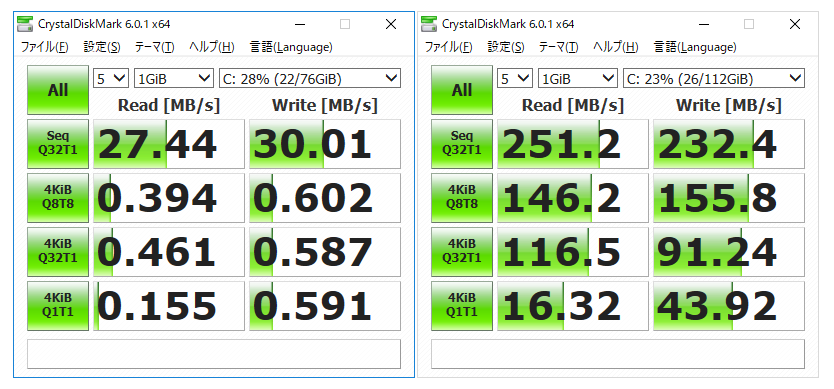Click the Seq write result 232.4
Image resolution: width=834 pixels, height=389 pixels.
point(729,144)
